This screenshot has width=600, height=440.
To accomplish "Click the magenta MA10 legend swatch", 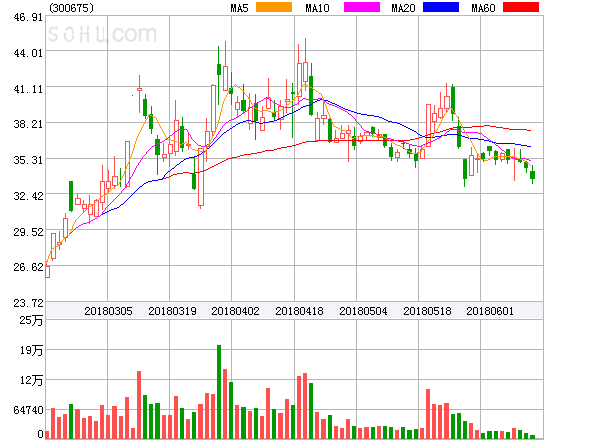I will [x=362, y=7].
